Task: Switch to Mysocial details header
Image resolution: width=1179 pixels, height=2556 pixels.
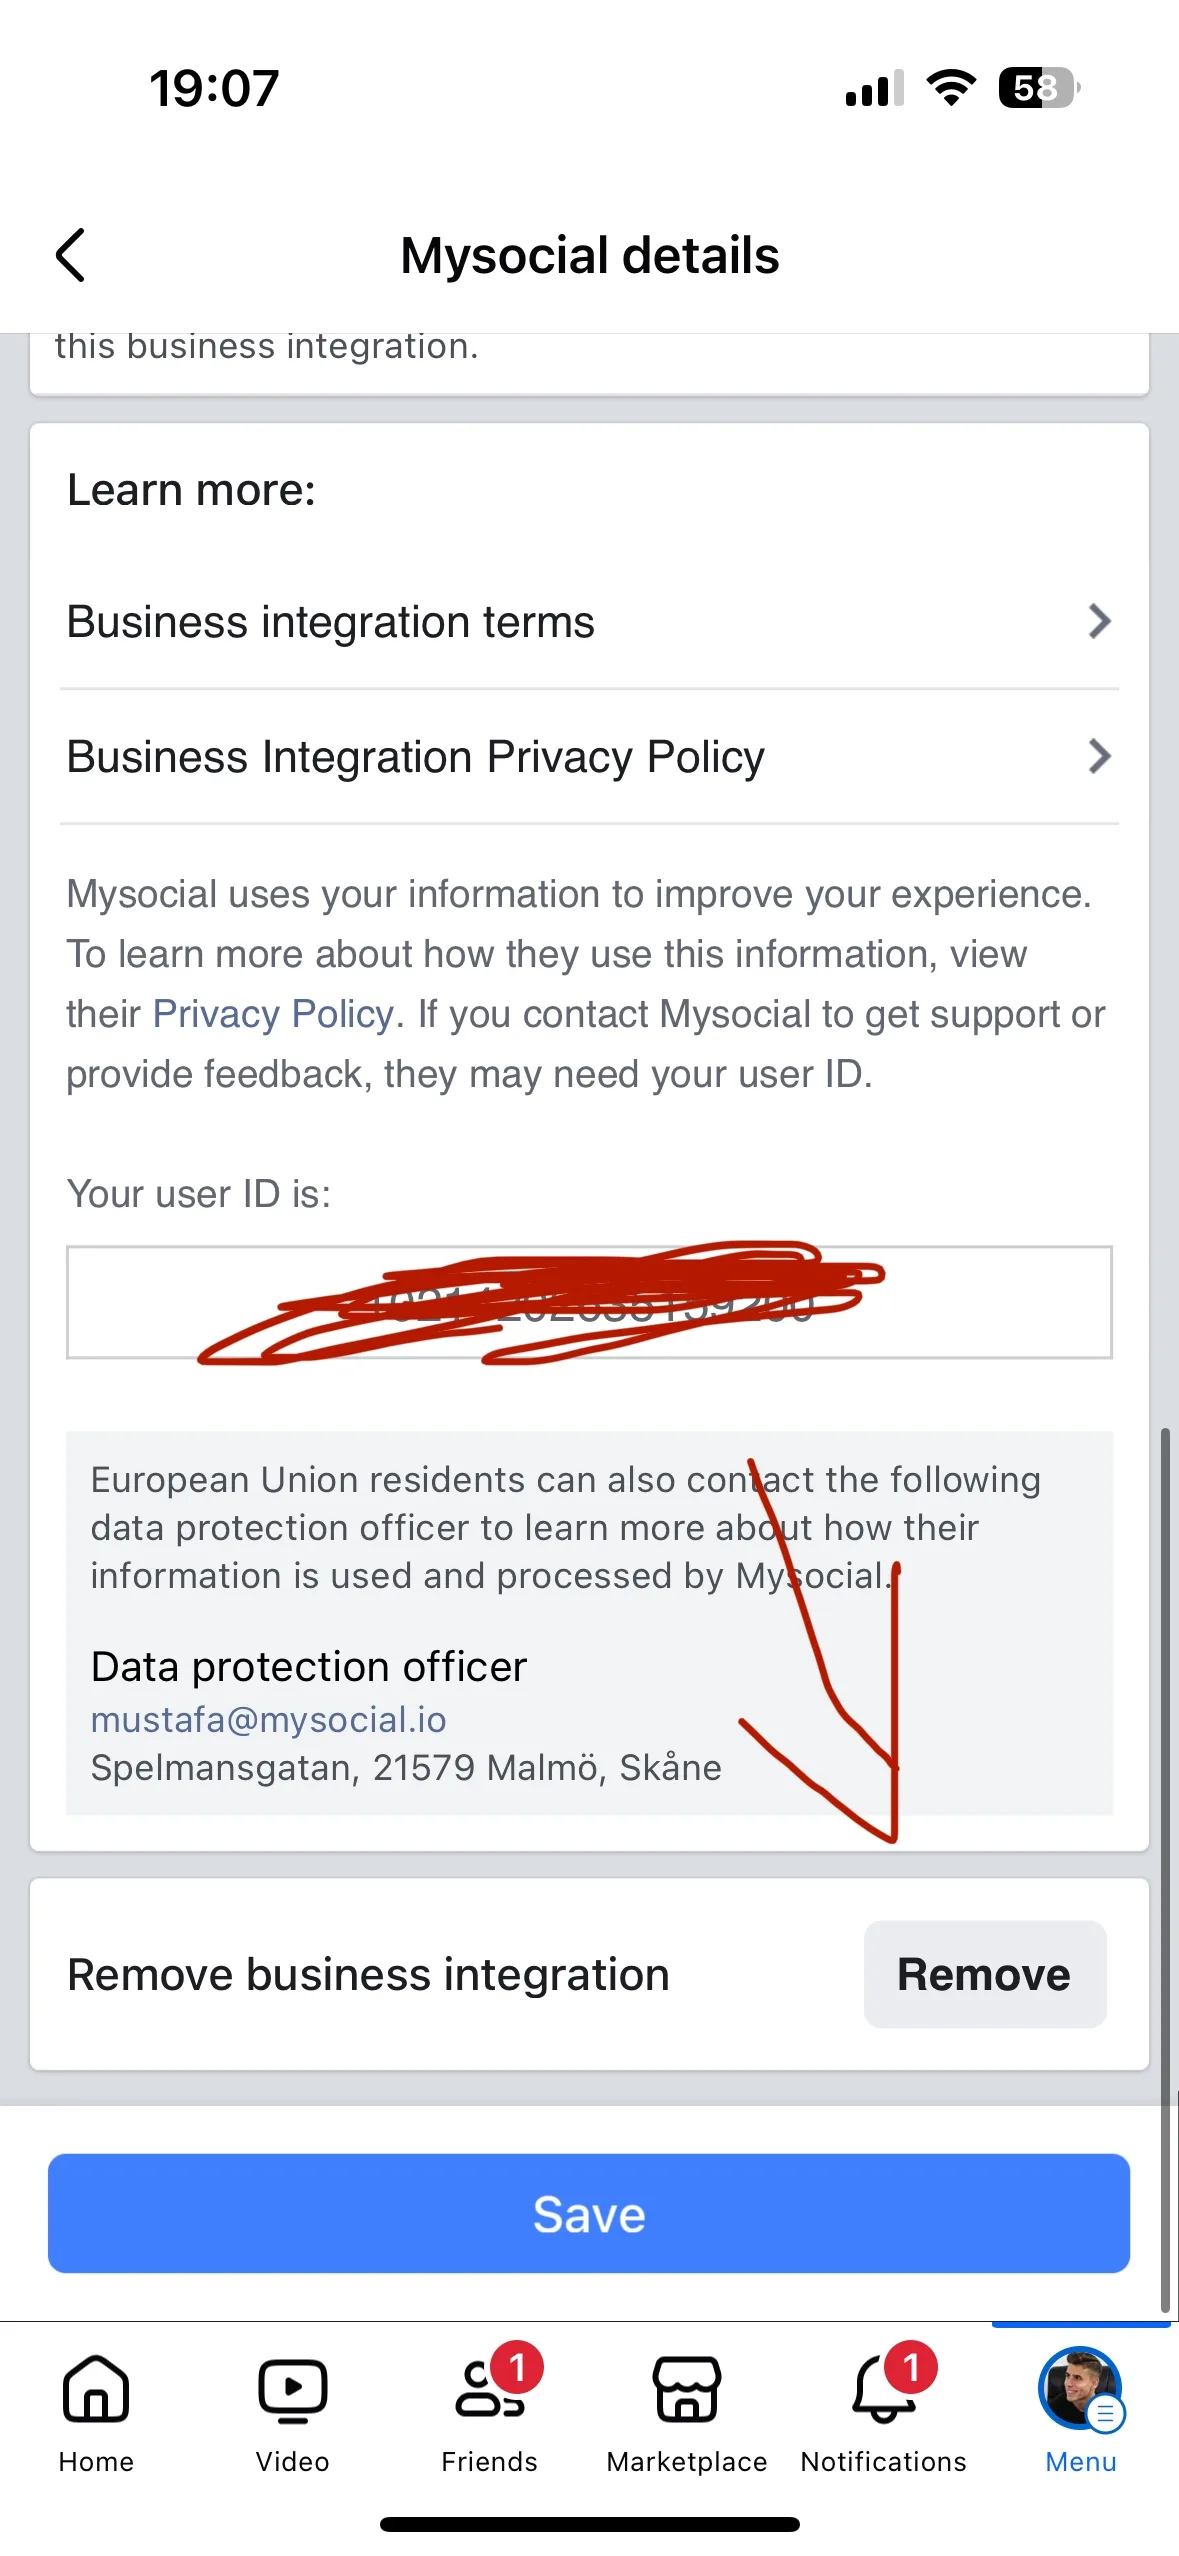Action: tap(589, 255)
